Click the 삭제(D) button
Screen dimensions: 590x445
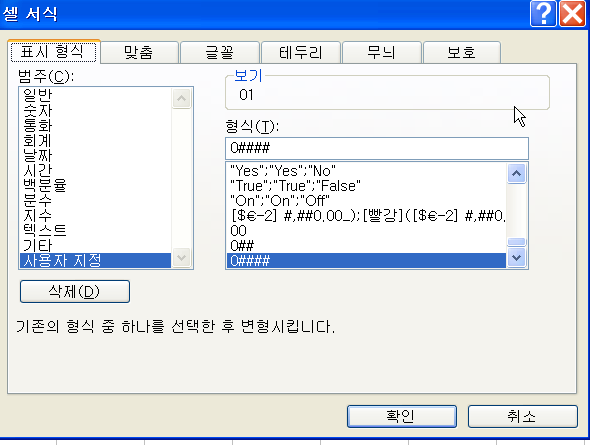pyautogui.click(x=75, y=291)
